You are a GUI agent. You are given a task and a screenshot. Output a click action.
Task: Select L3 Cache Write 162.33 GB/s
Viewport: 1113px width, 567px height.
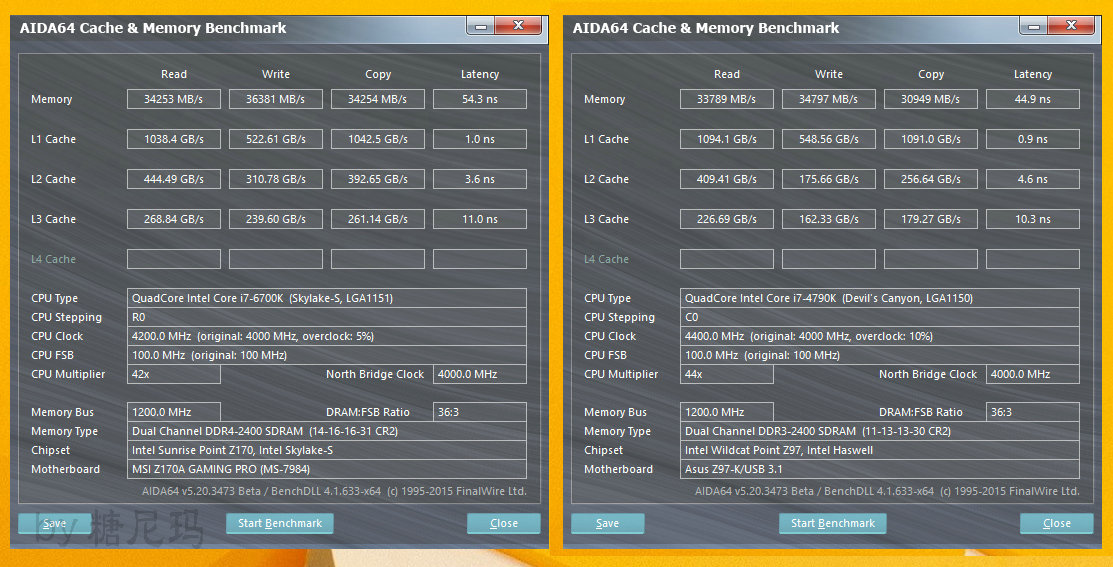coord(829,219)
